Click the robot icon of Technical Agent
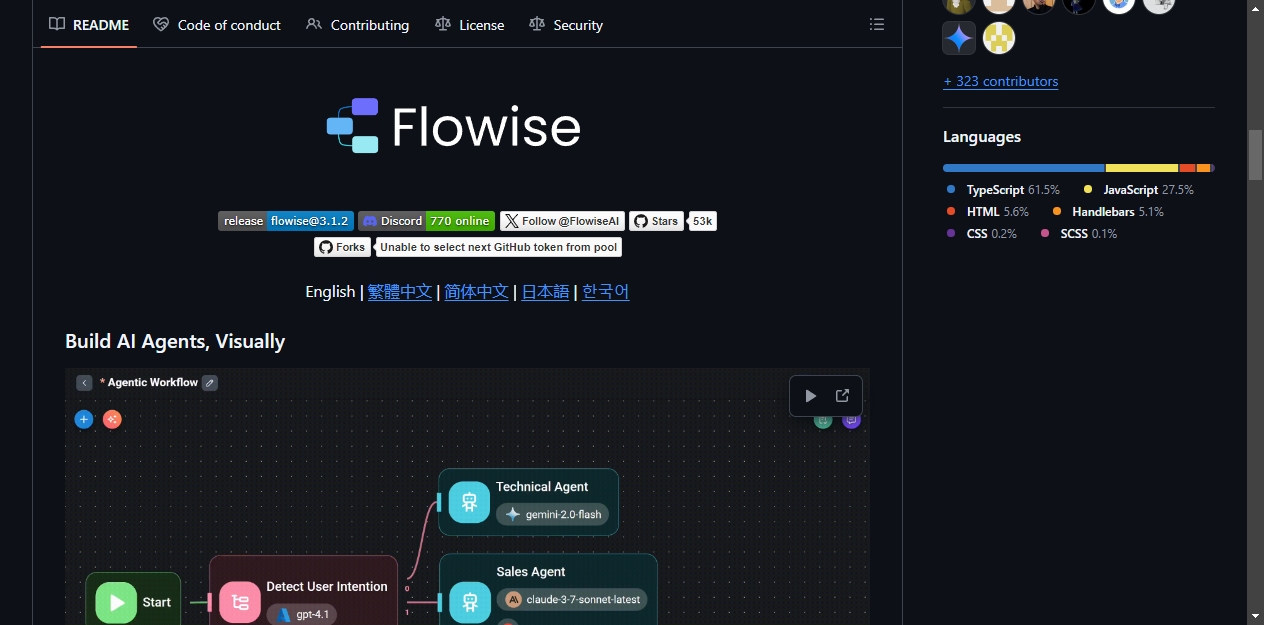1264x625 pixels. click(469, 502)
